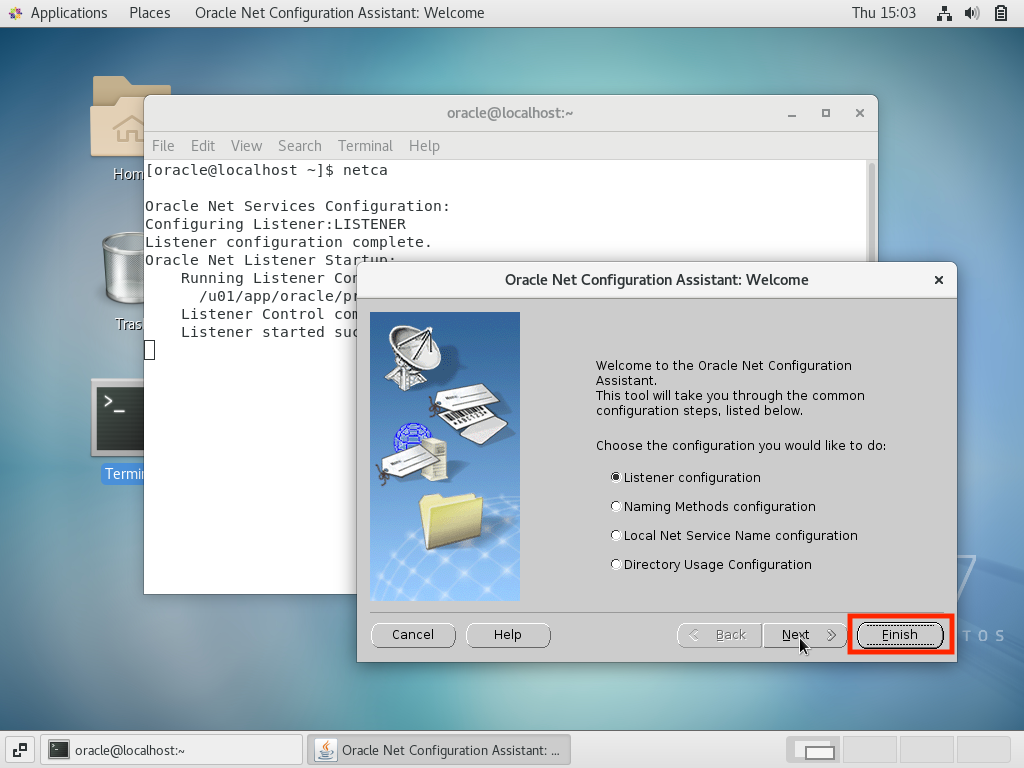Switch to oracle@localhost terminal in taskbar

coord(171,750)
